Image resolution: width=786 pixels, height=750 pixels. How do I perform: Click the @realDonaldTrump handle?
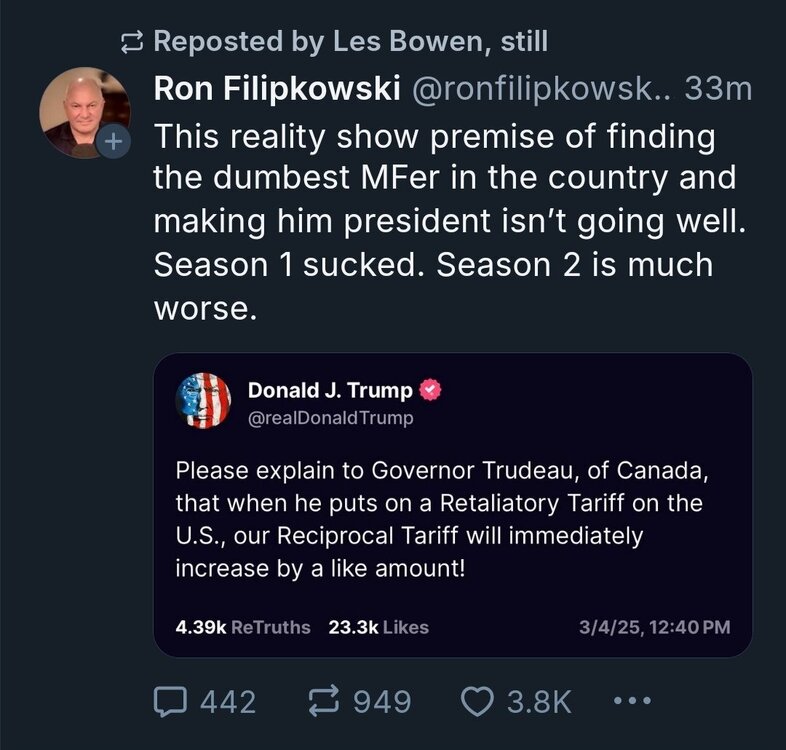tap(330, 418)
